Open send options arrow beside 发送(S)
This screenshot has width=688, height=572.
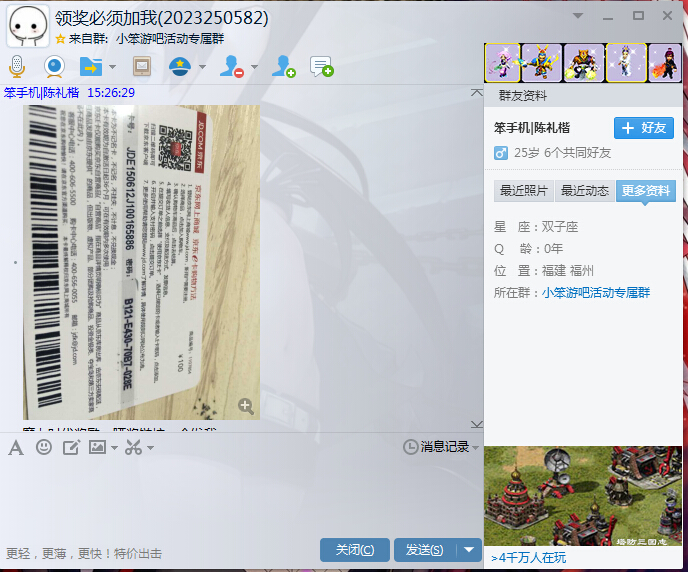tap(469, 550)
